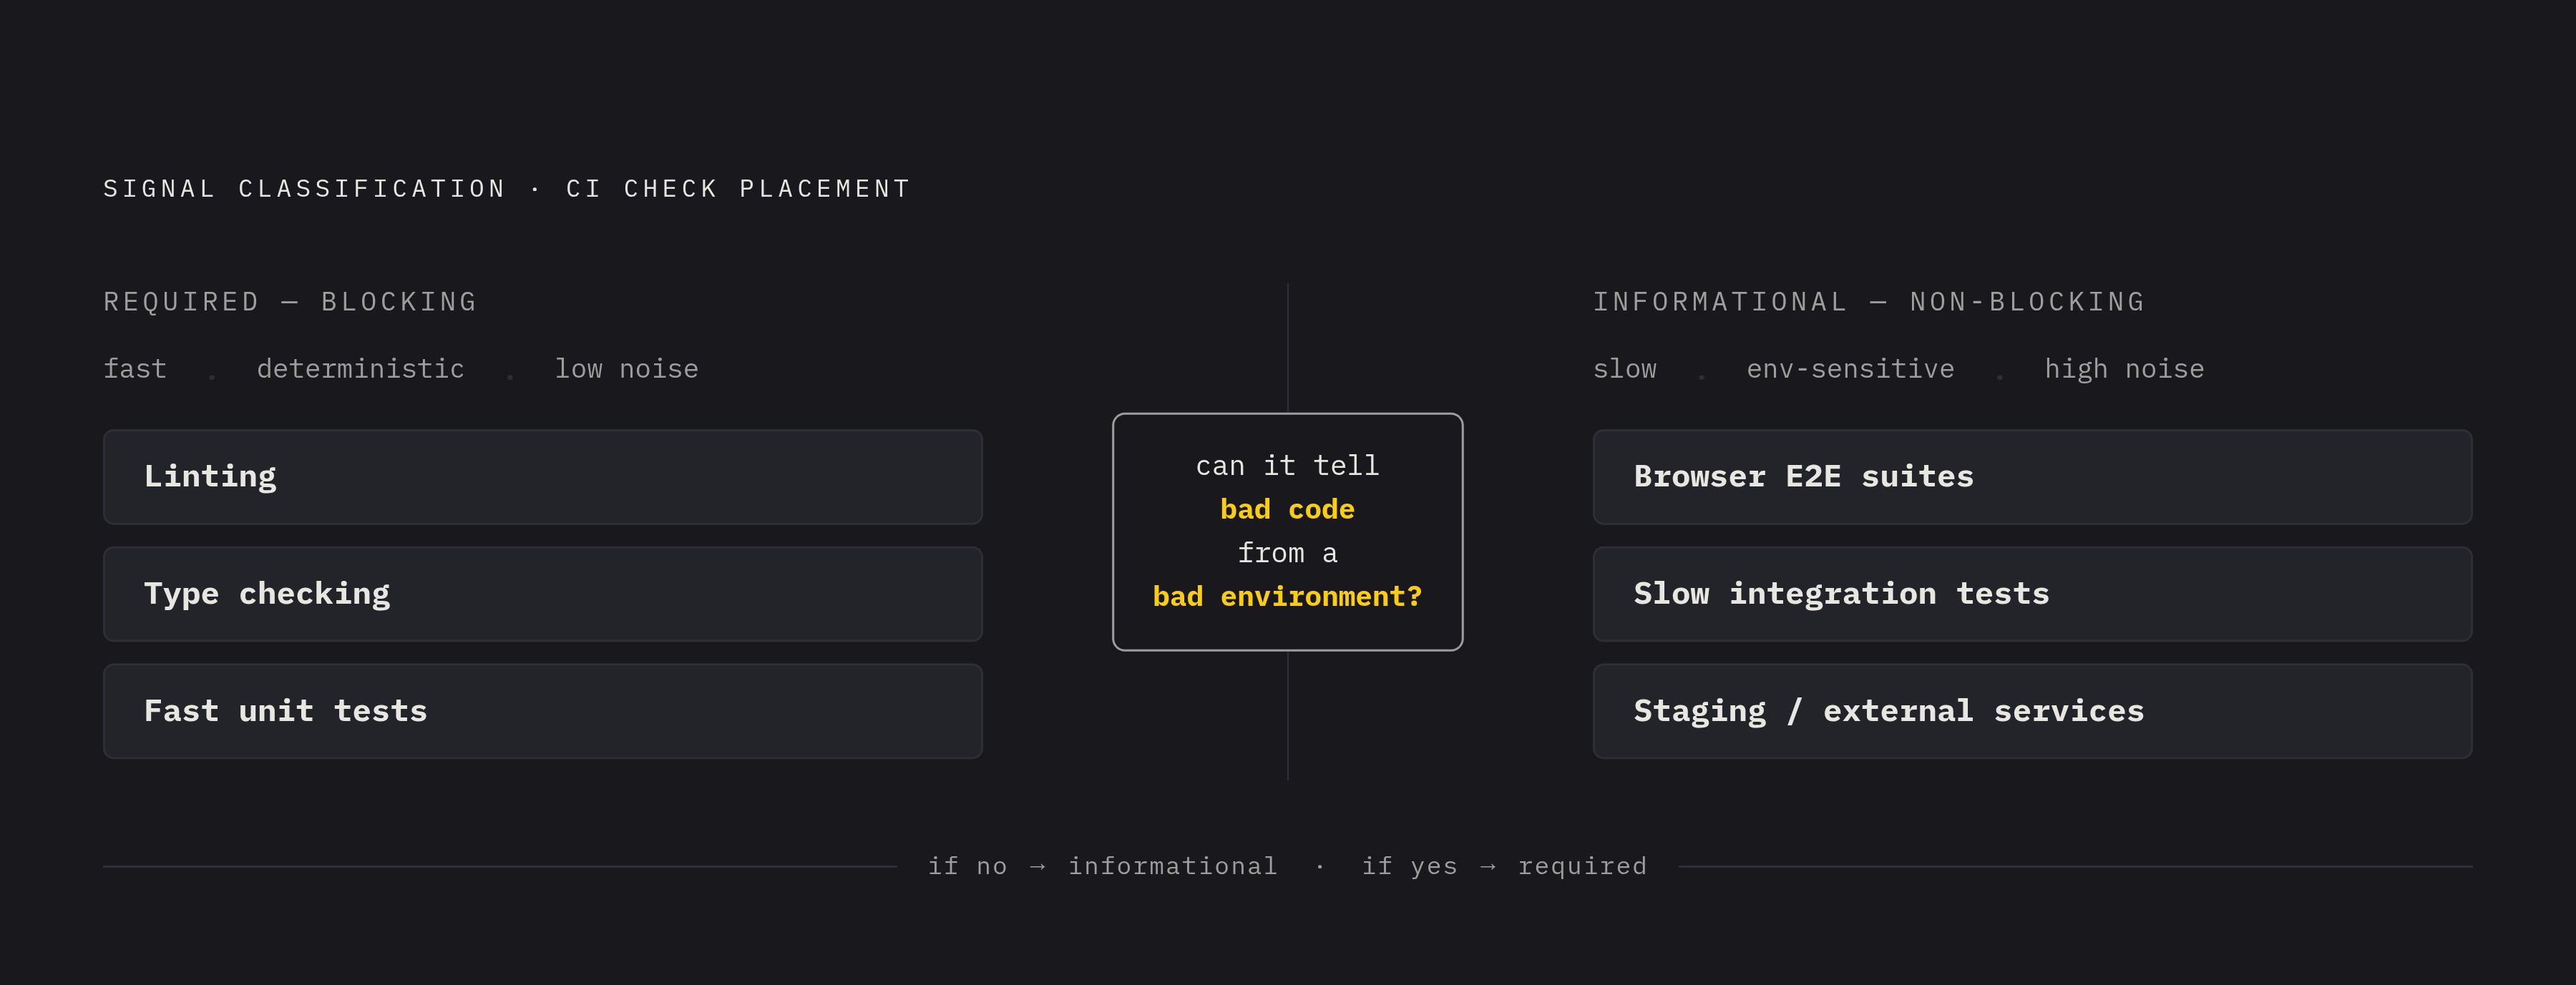The image size is (2576, 985).
Task: Click the 'low noise' label
Action: pyautogui.click(x=626, y=369)
